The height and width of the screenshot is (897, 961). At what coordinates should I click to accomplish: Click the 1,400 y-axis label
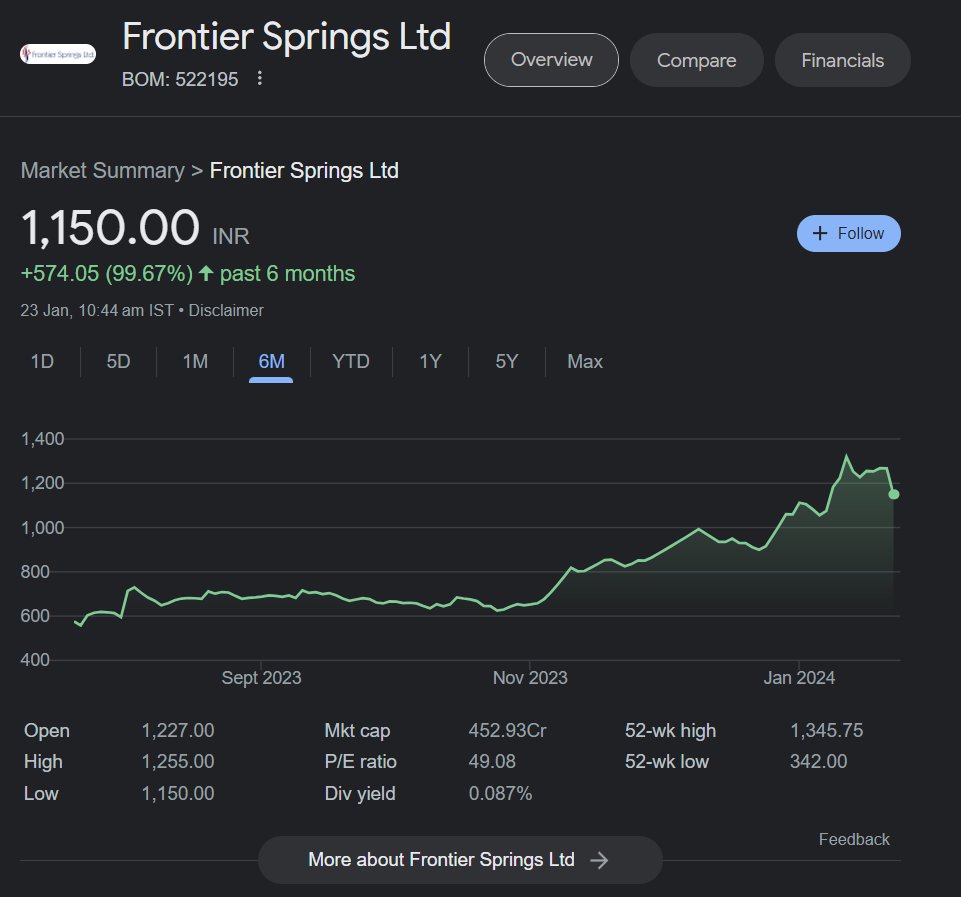coord(42,439)
